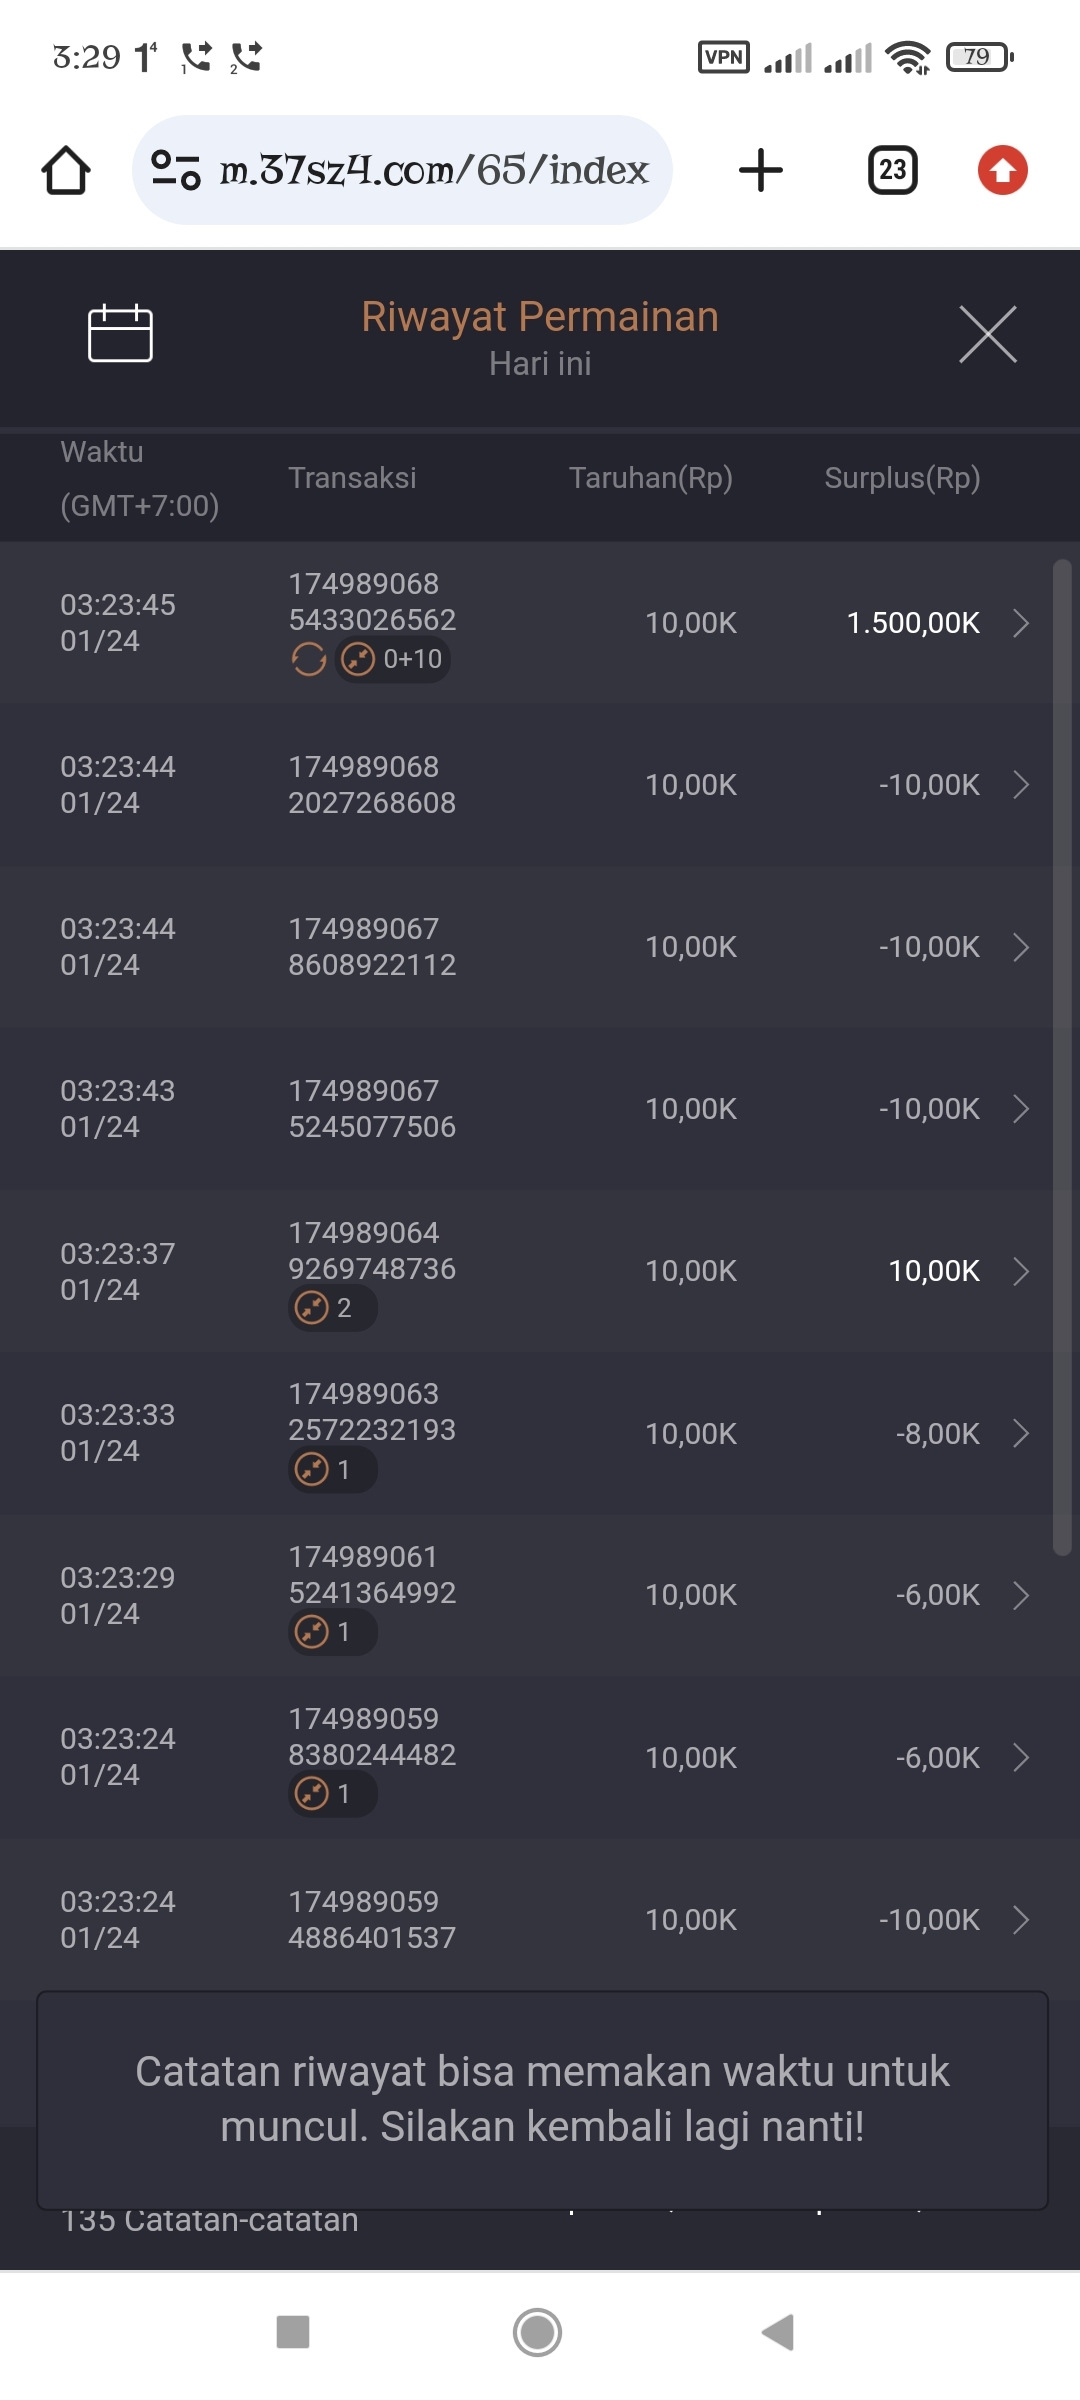Open a new browser tab with plus
The image size is (1080, 2400).
click(760, 170)
